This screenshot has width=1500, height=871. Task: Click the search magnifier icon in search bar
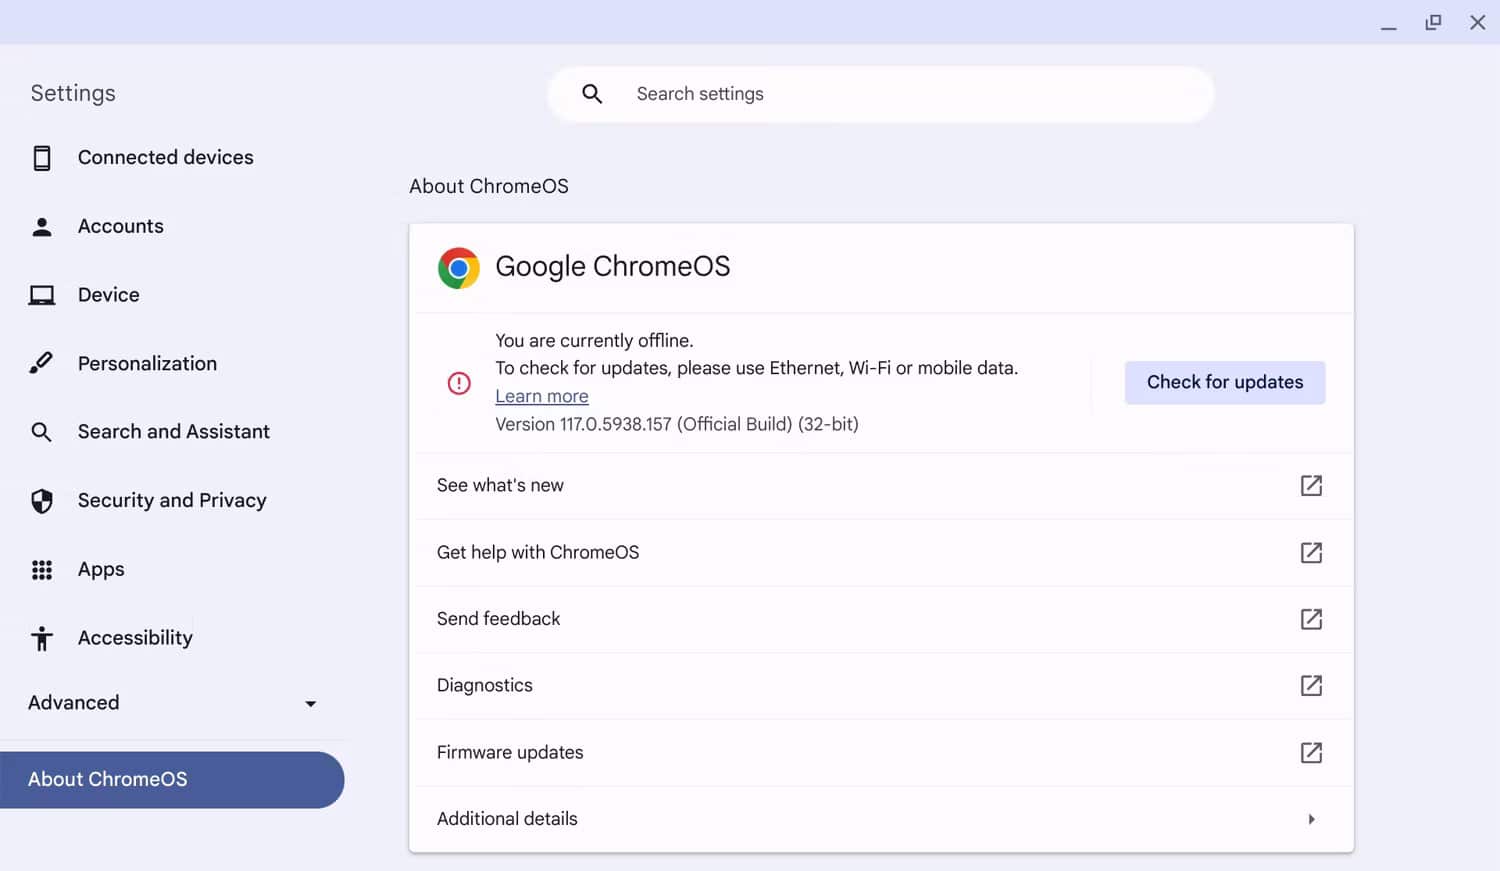click(592, 94)
